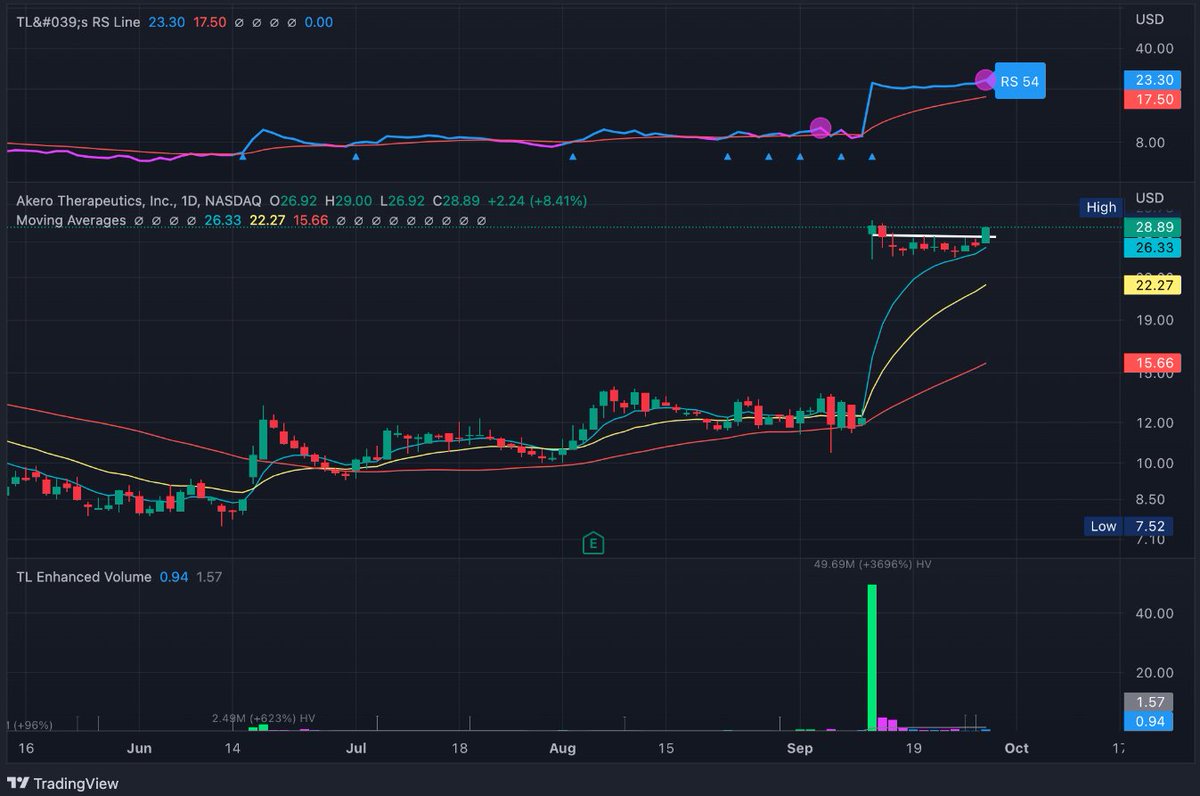Image resolution: width=1200 pixels, height=796 pixels.
Task: Click the RS 54 label badge
Action: (1019, 81)
